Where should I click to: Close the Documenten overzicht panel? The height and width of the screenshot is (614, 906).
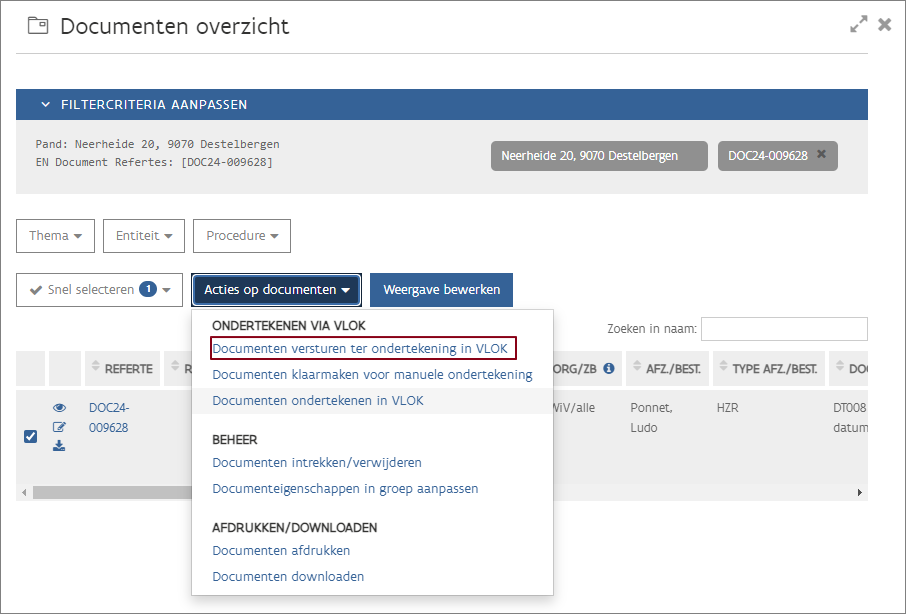(x=884, y=25)
